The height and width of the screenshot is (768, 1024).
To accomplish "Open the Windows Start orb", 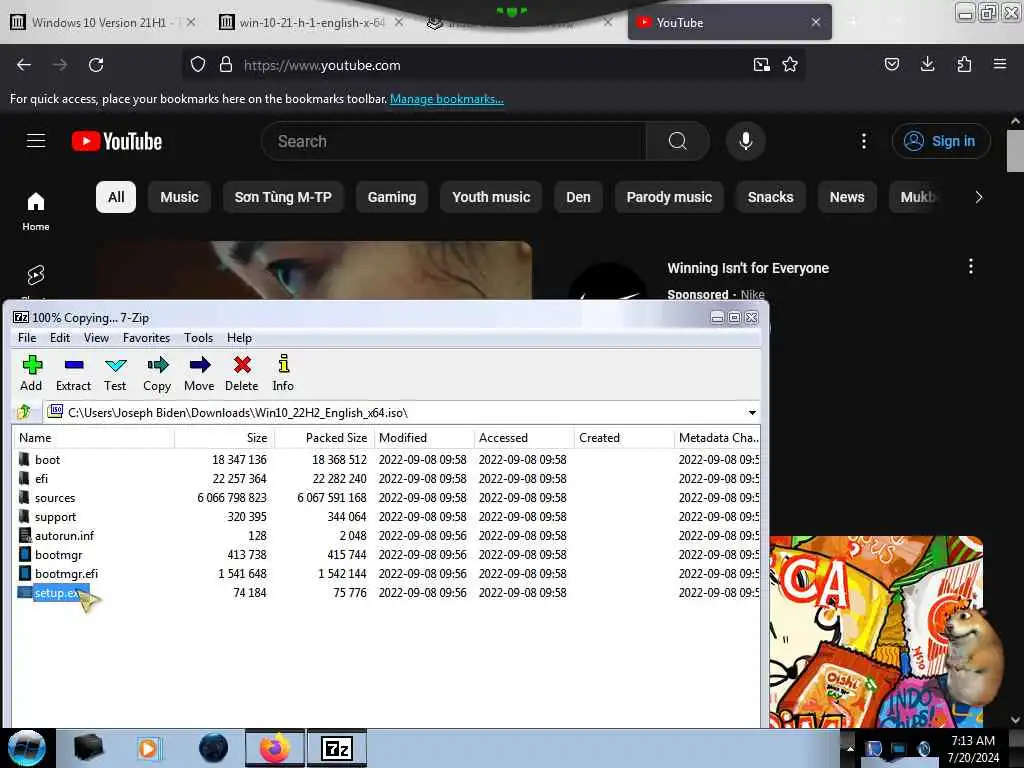I will coord(27,748).
